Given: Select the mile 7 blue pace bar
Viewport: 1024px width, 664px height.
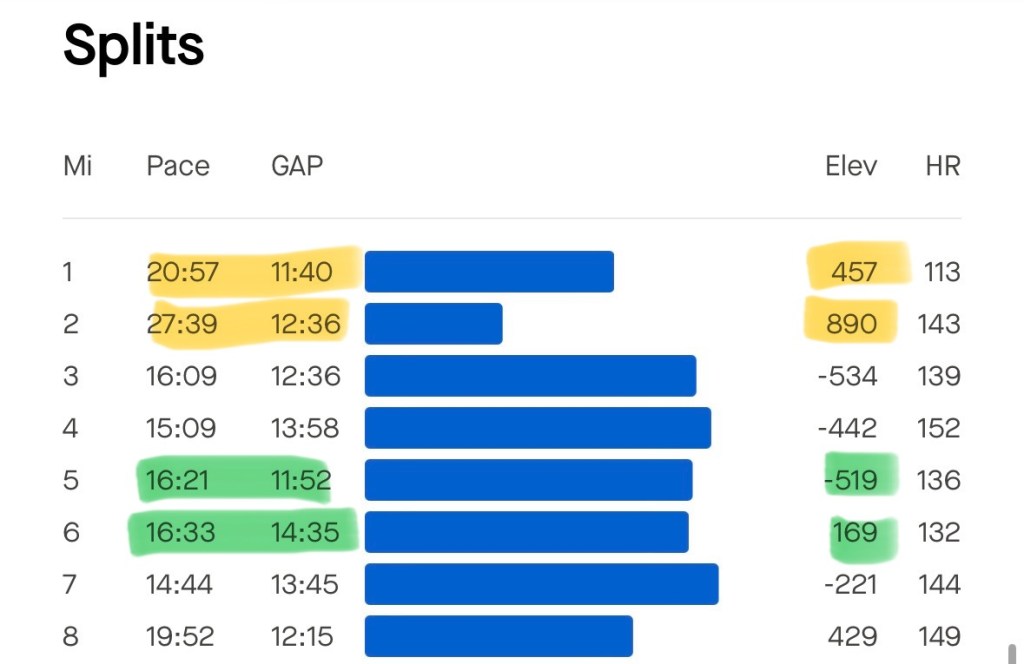Looking at the screenshot, I should (x=541, y=584).
